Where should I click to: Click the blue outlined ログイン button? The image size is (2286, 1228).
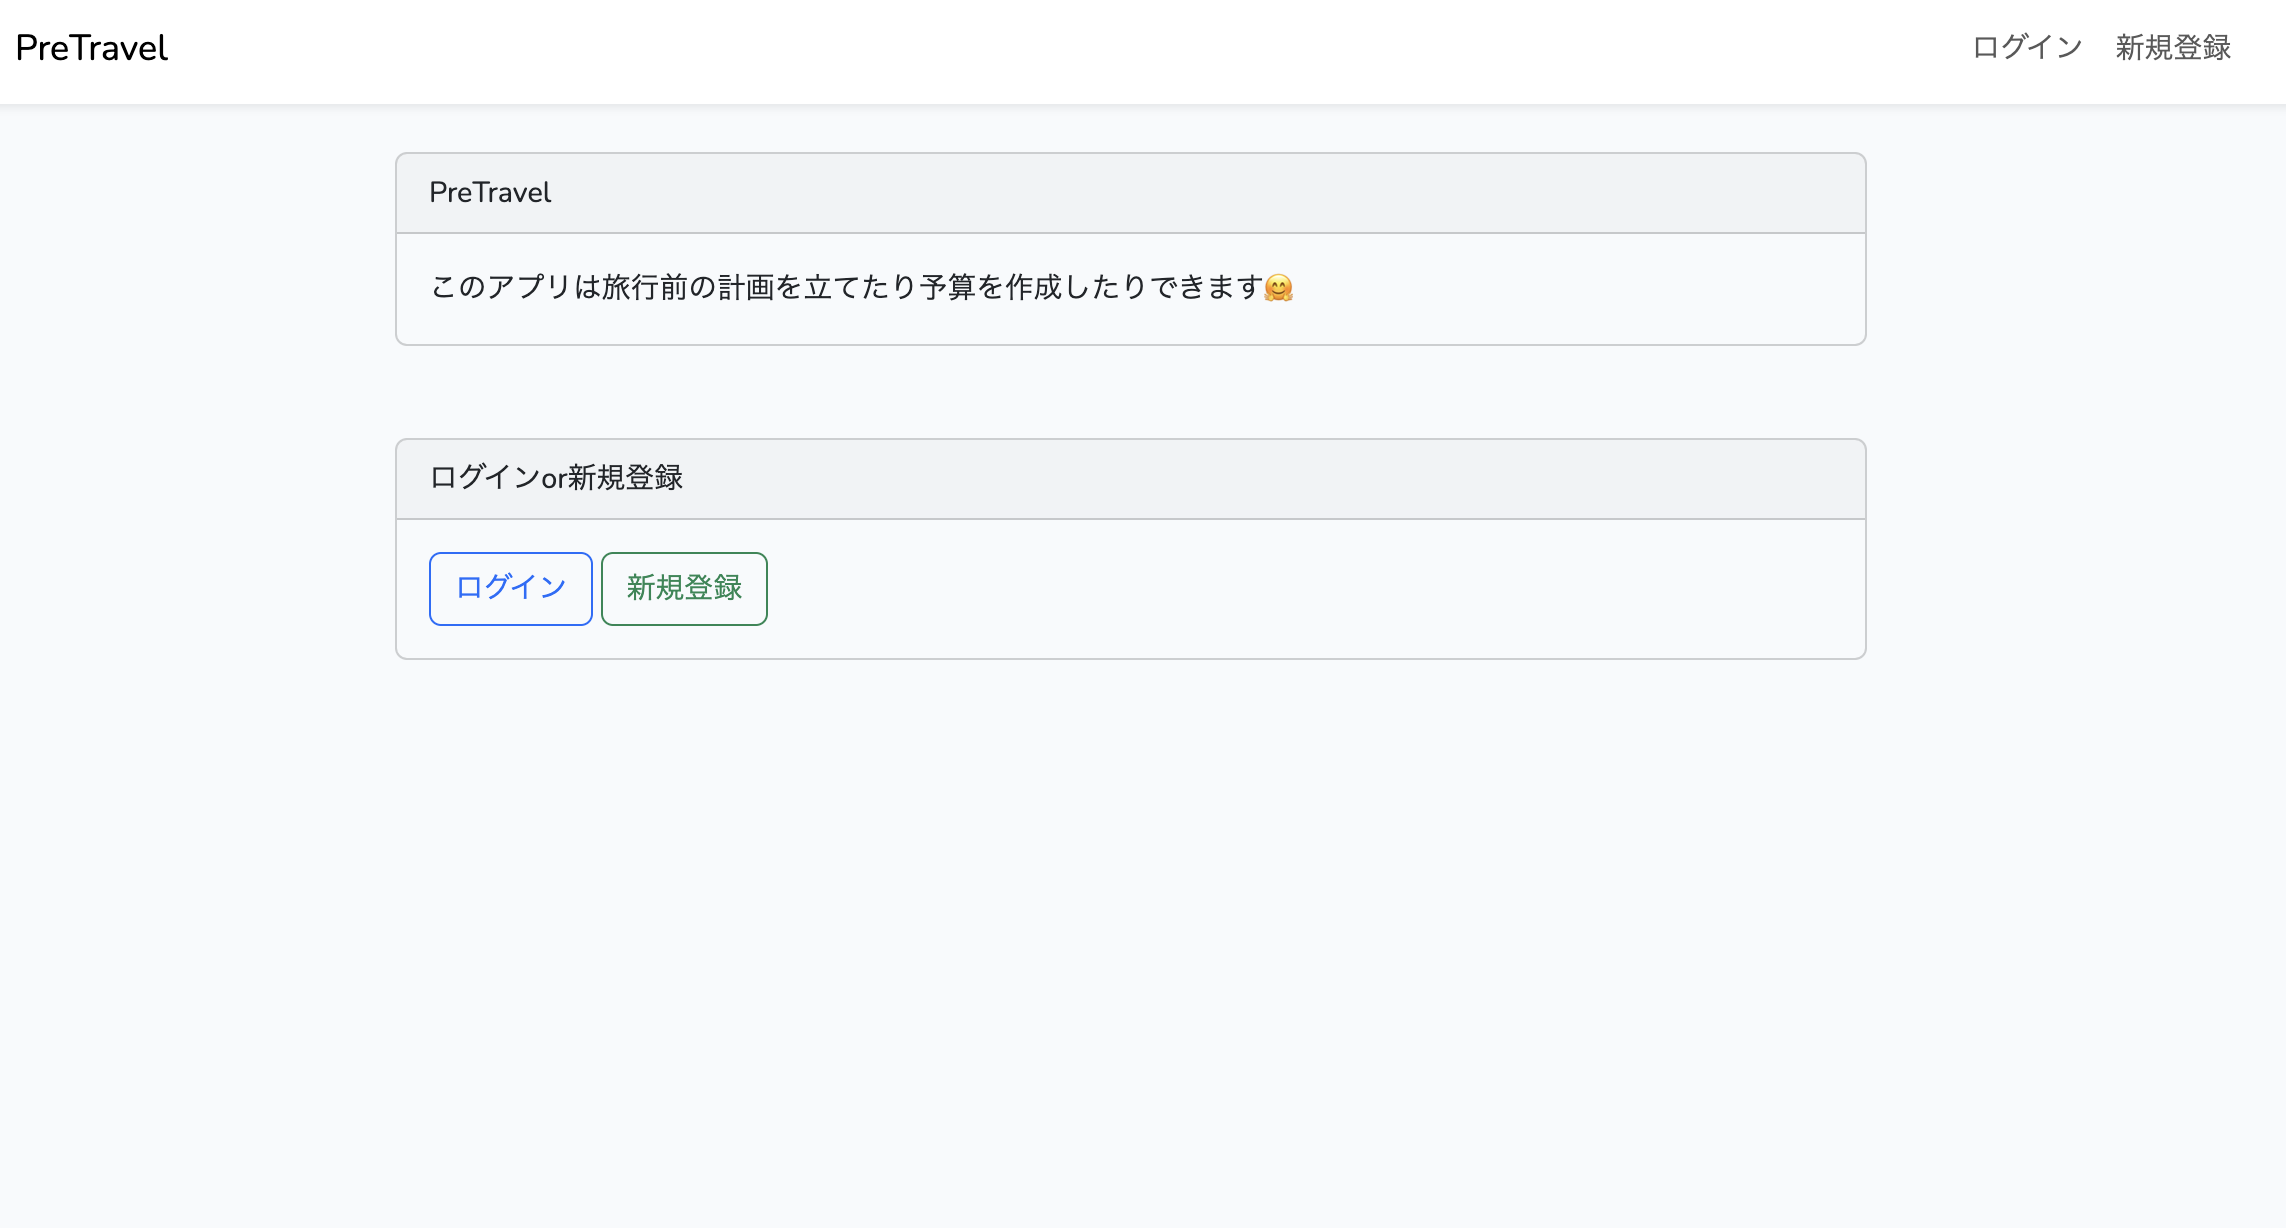511,588
